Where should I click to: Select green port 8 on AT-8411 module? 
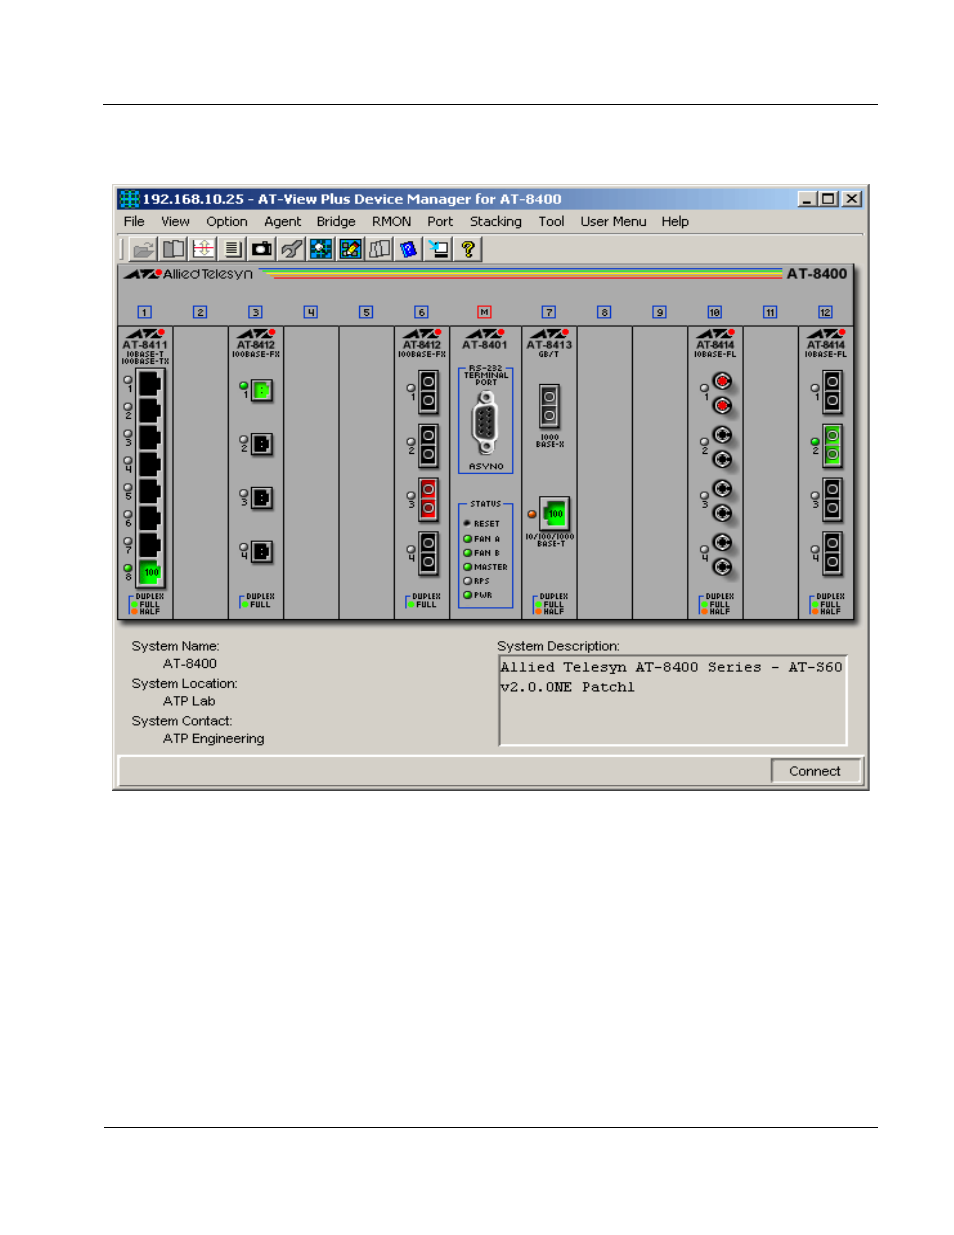tap(150, 572)
